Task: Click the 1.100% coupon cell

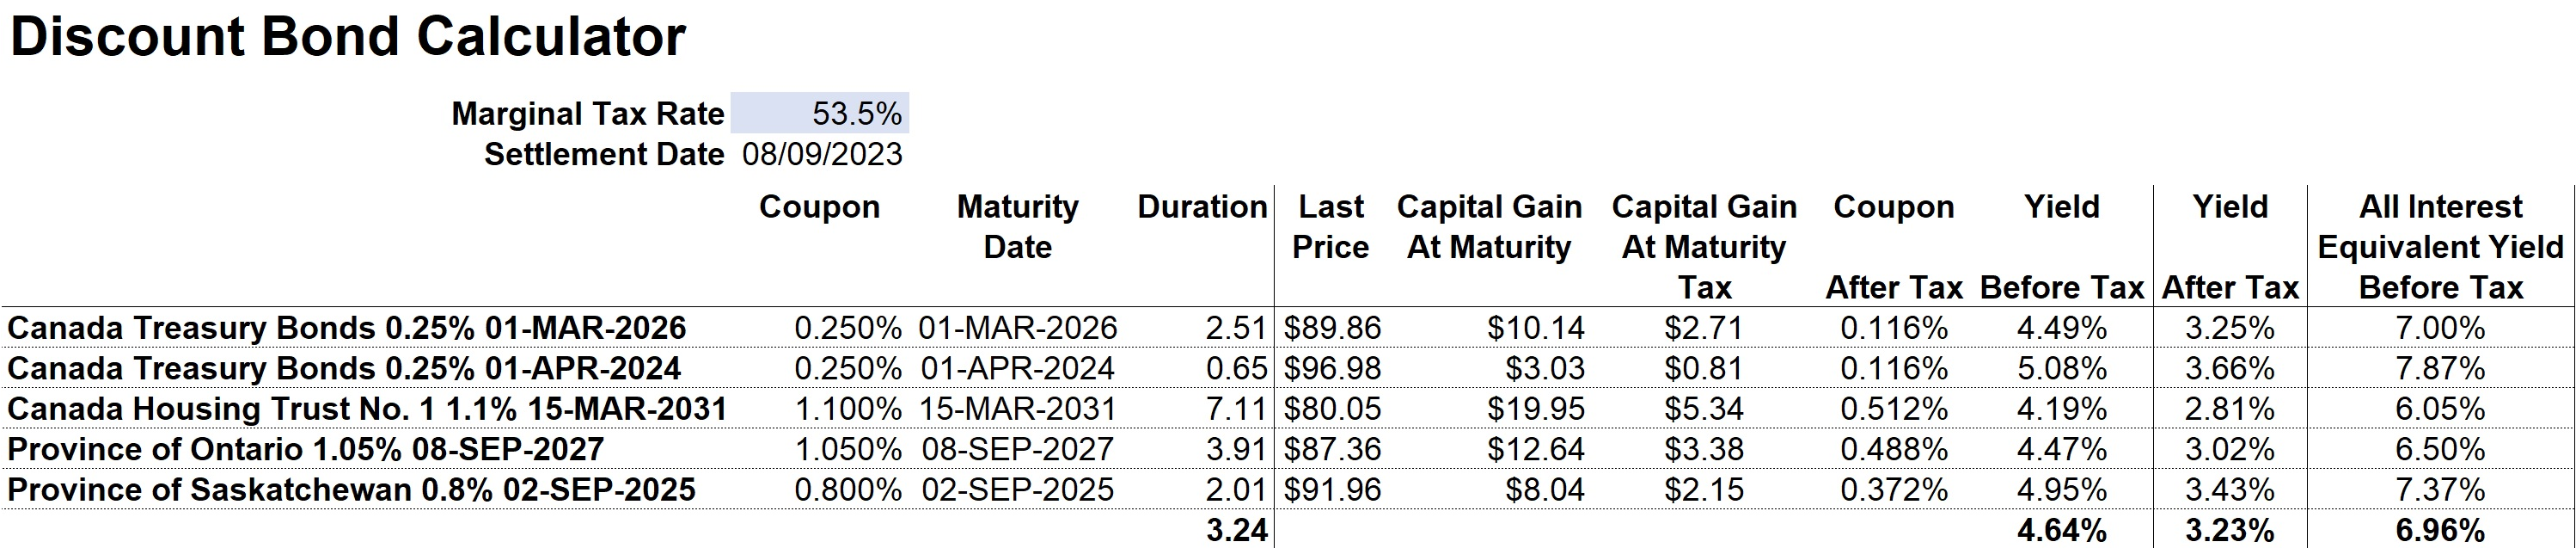Action: point(848,409)
